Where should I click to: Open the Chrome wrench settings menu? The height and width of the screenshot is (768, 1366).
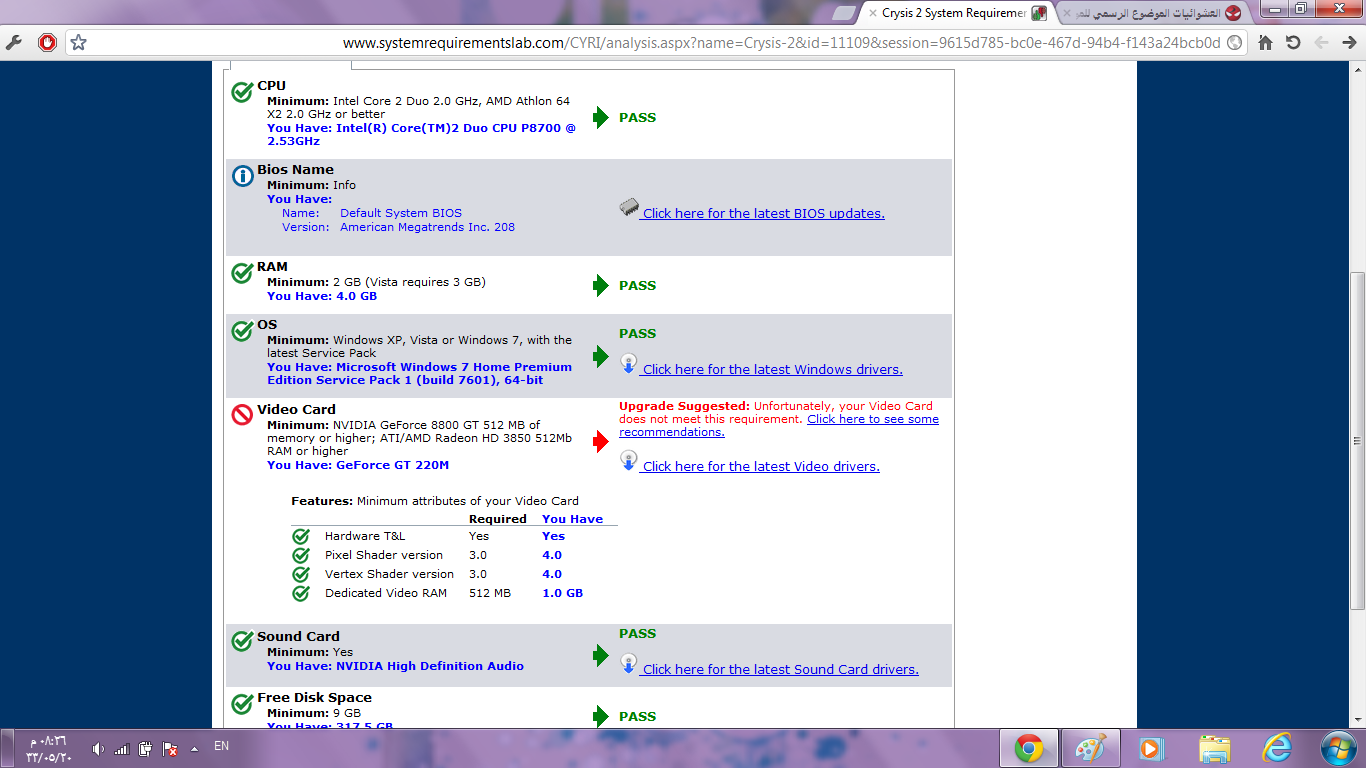pyautogui.click(x=14, y=43)
